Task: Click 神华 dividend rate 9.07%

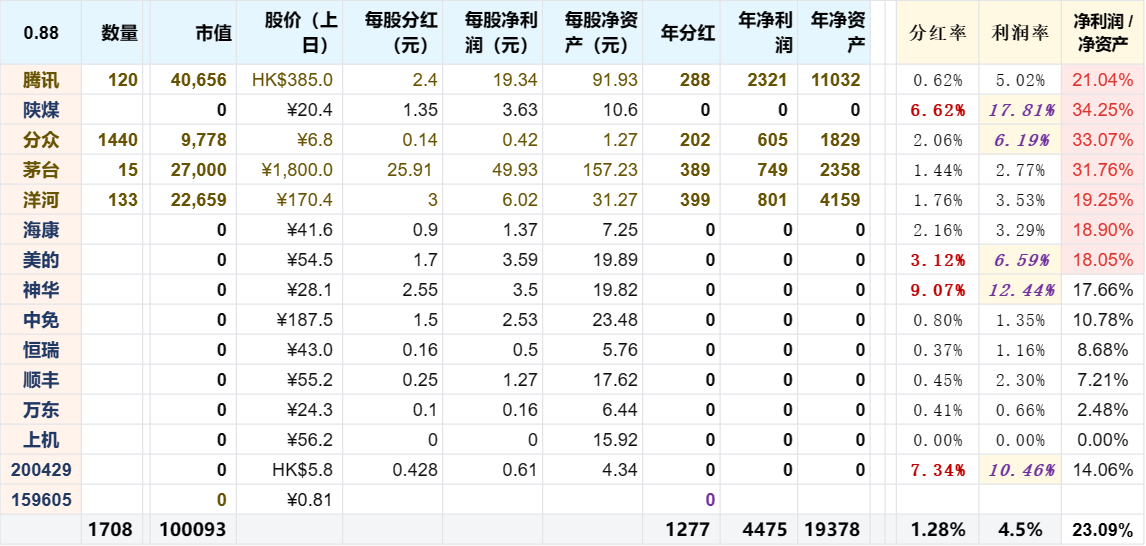Action: pyautogui.click(x=938, y=290)
